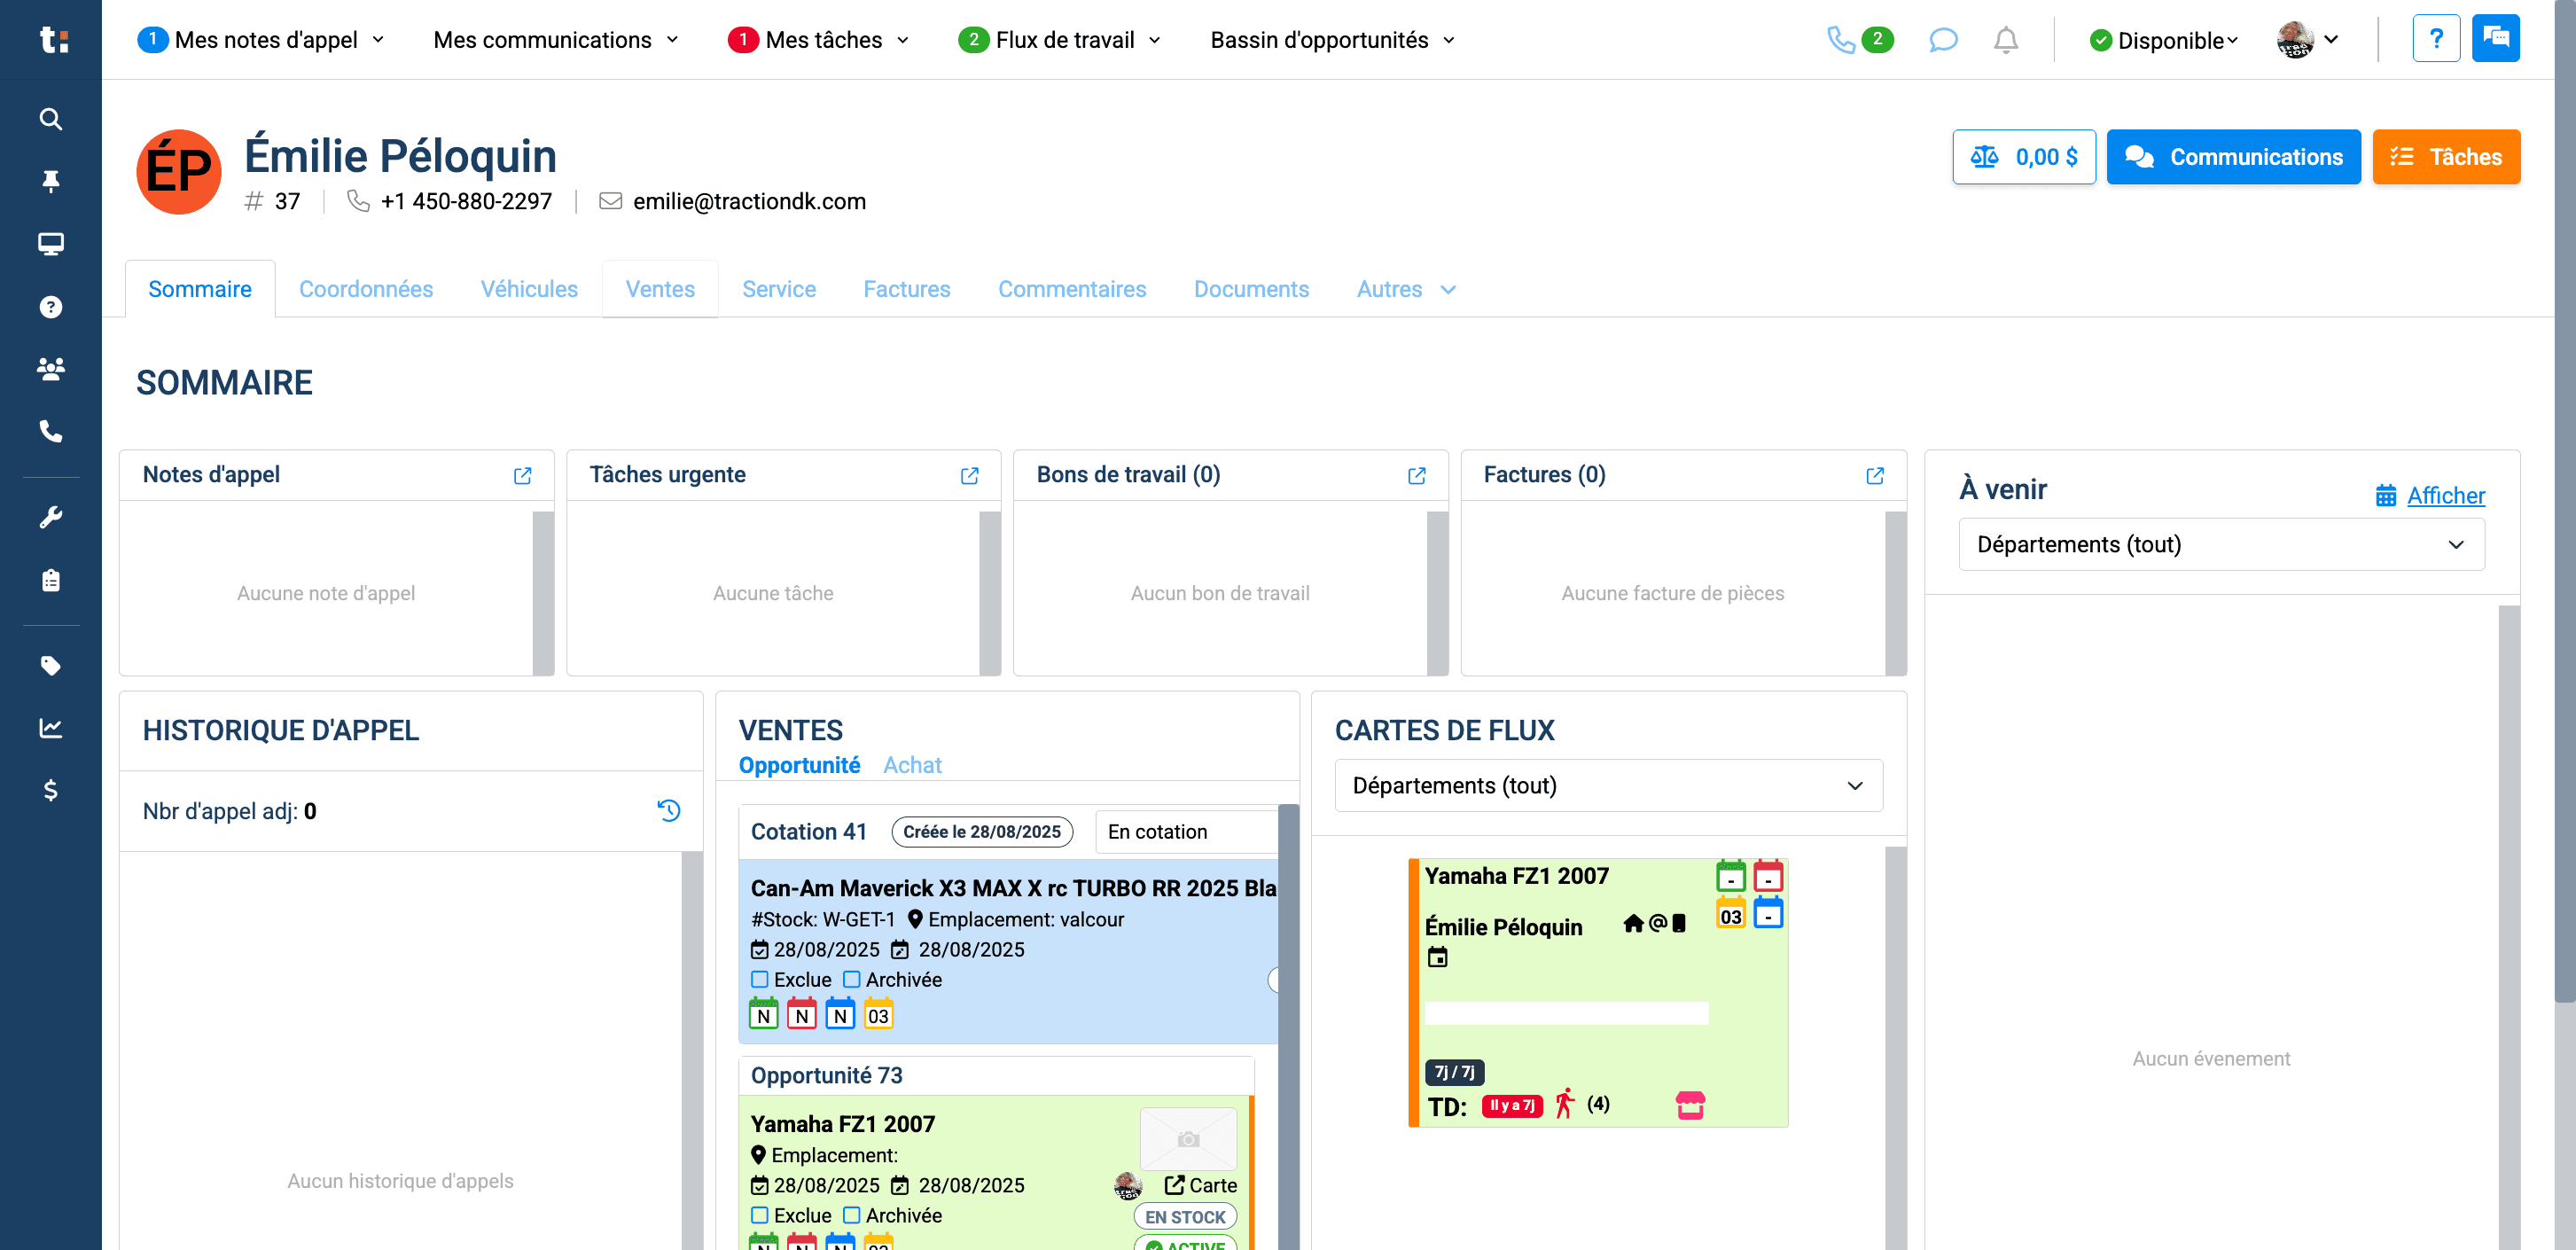Click the green N calendar icon in Cotation 41

pyautogui.click(x=763, y=1013)
